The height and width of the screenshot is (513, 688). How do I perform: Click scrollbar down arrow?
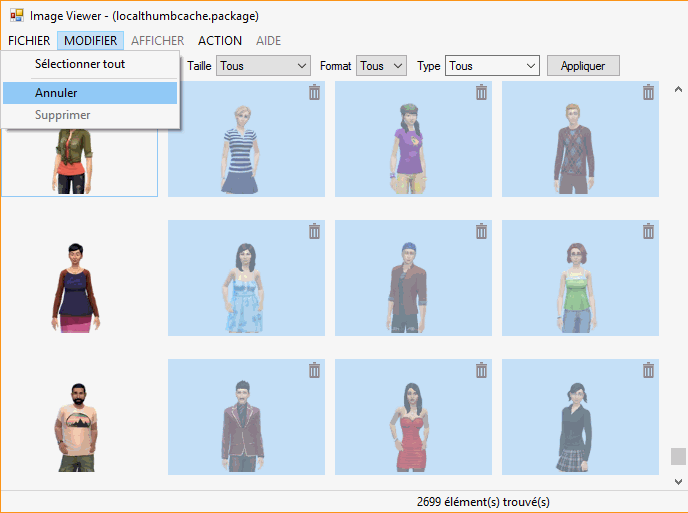pyautogui.click(x=678, y=482)
